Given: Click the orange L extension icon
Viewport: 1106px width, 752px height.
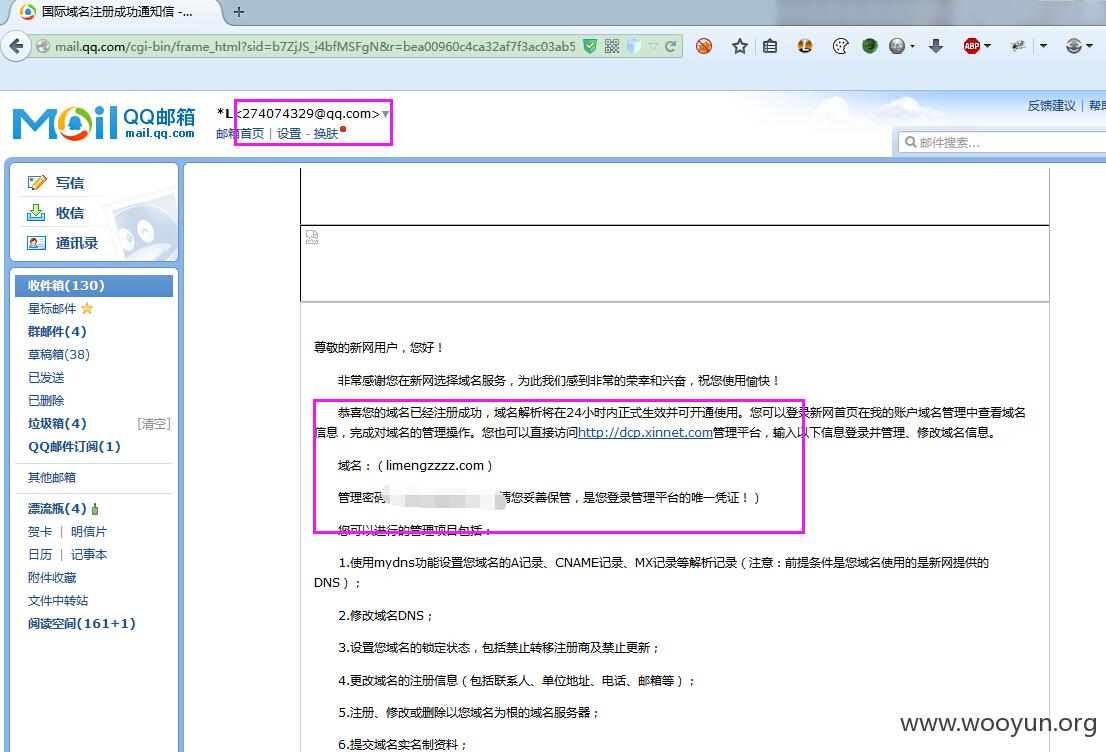Looking at the screenshot, I should [x=805, y=47].
